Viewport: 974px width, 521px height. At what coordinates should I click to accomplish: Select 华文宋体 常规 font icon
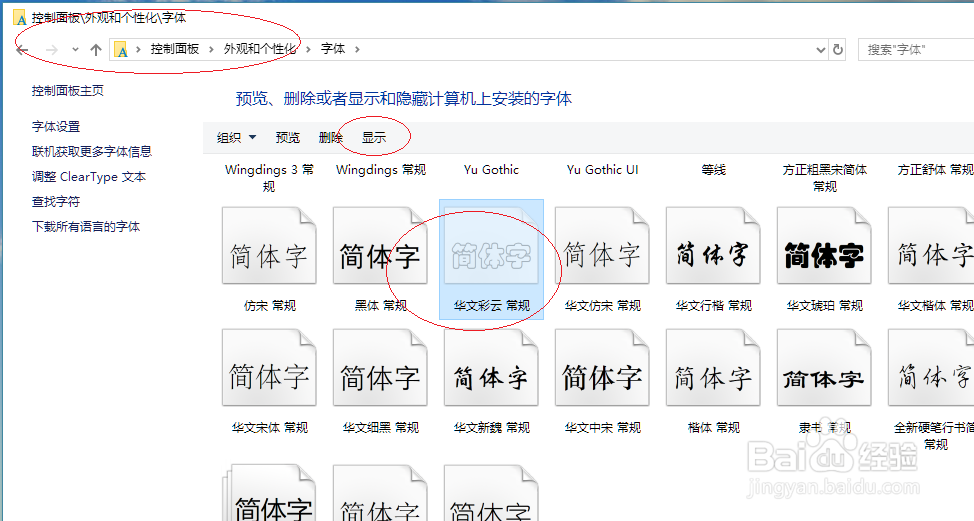[x=269, y=368]
